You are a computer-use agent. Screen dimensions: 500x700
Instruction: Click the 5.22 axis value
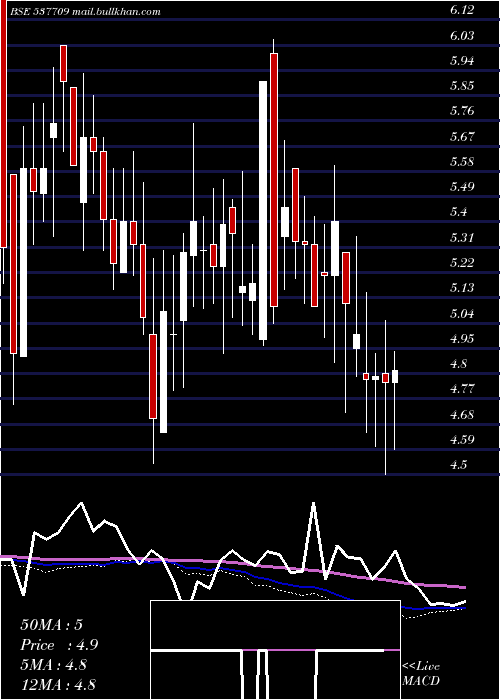click(x=462, y=263)
